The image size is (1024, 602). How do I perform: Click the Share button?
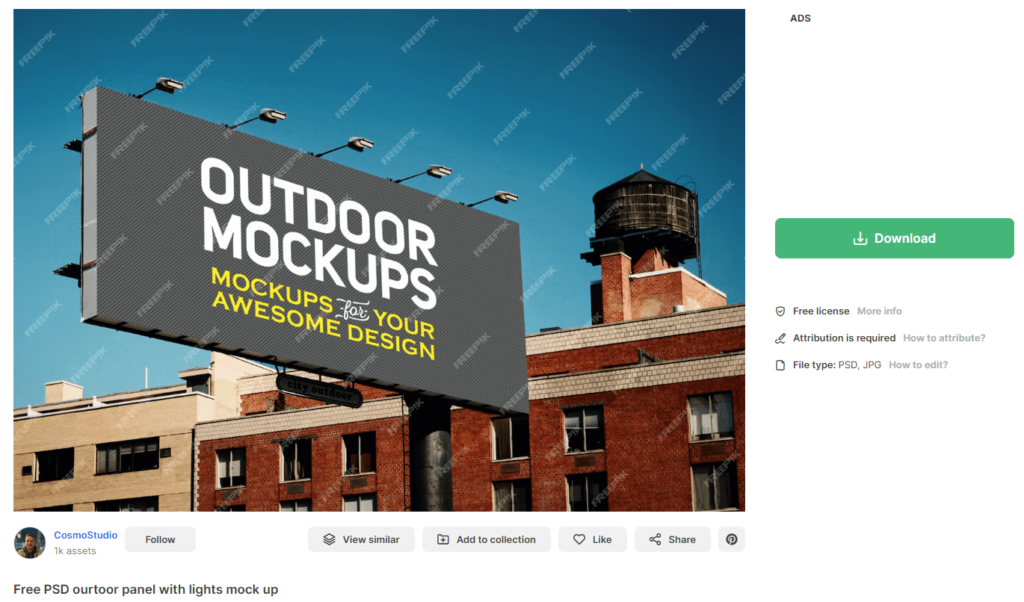click(672, 539)
